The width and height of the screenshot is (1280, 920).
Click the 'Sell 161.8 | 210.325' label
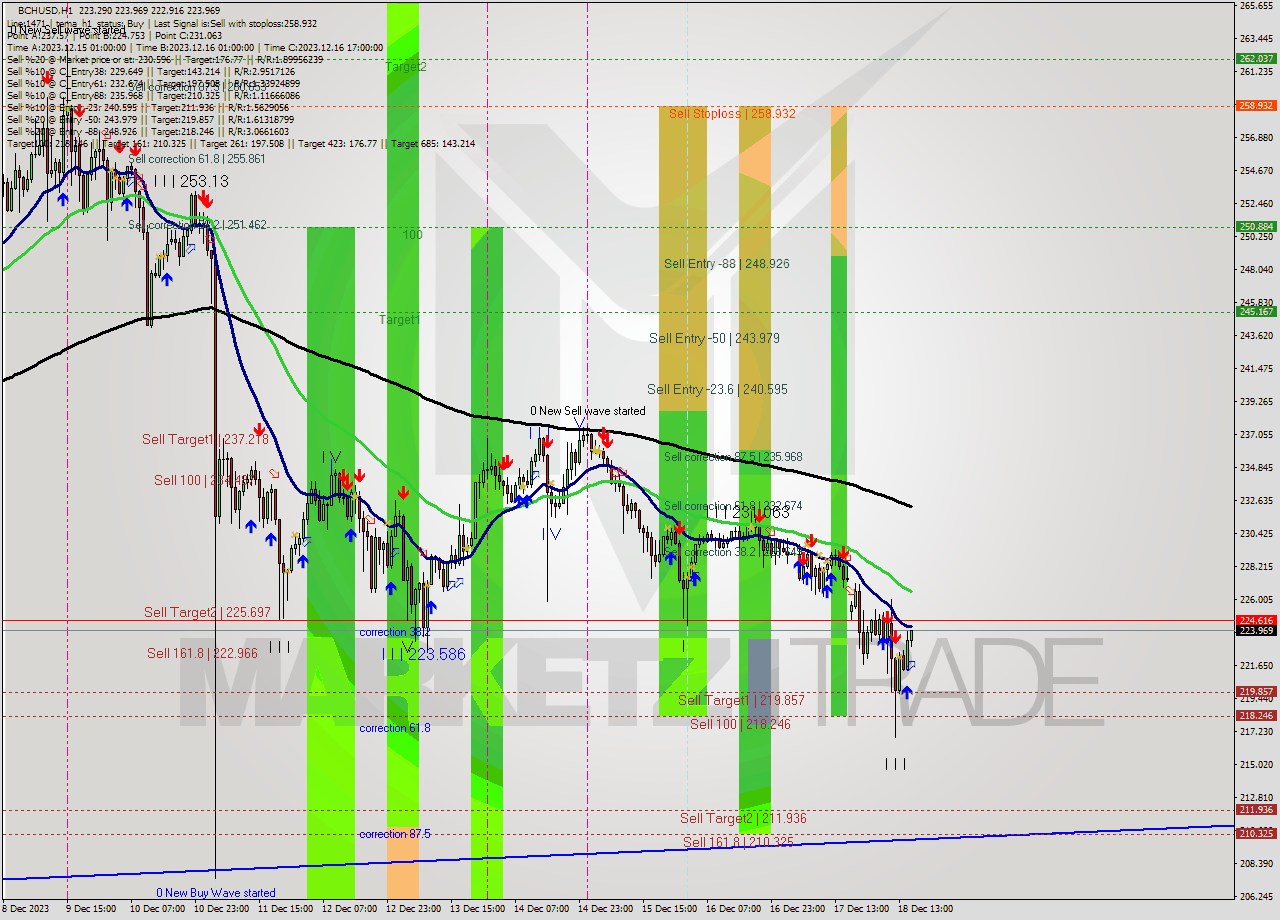coord(738,842)
